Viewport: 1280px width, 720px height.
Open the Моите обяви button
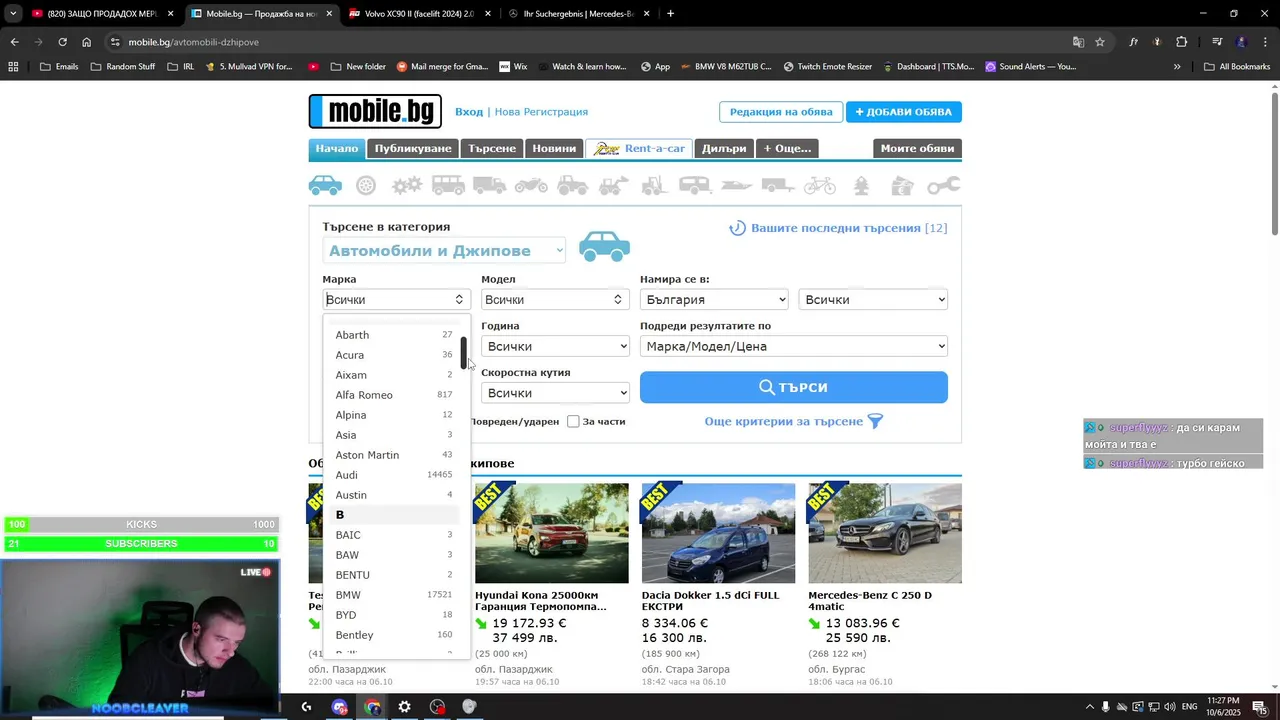pyautogui.click(x=917, y=149)
